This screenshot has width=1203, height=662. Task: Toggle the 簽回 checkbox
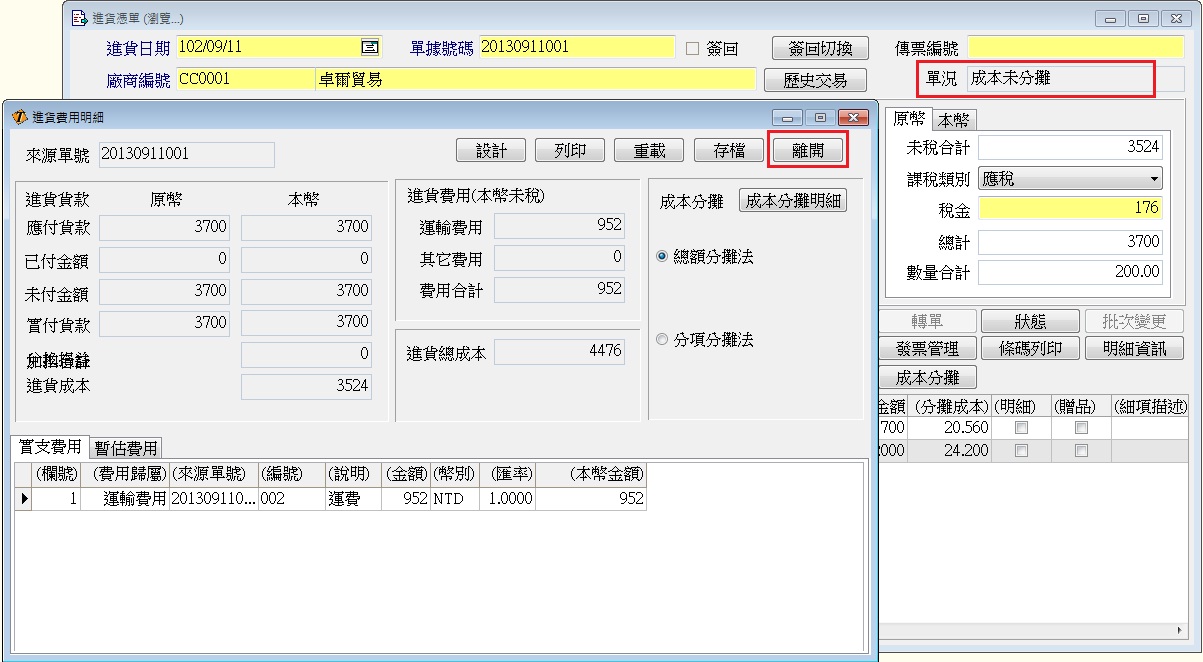[692, 48]
